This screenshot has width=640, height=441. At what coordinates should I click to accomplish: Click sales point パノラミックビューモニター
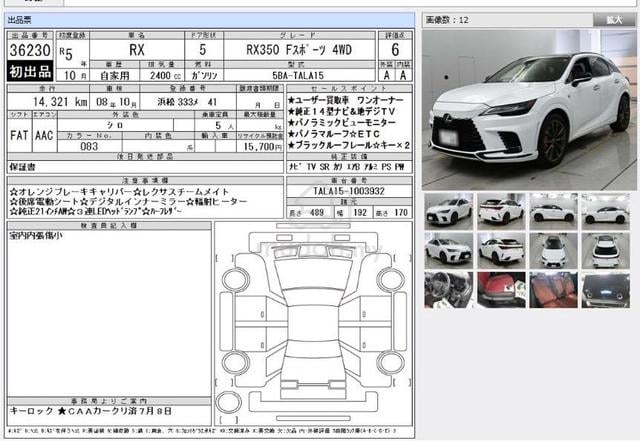point(341,122)
